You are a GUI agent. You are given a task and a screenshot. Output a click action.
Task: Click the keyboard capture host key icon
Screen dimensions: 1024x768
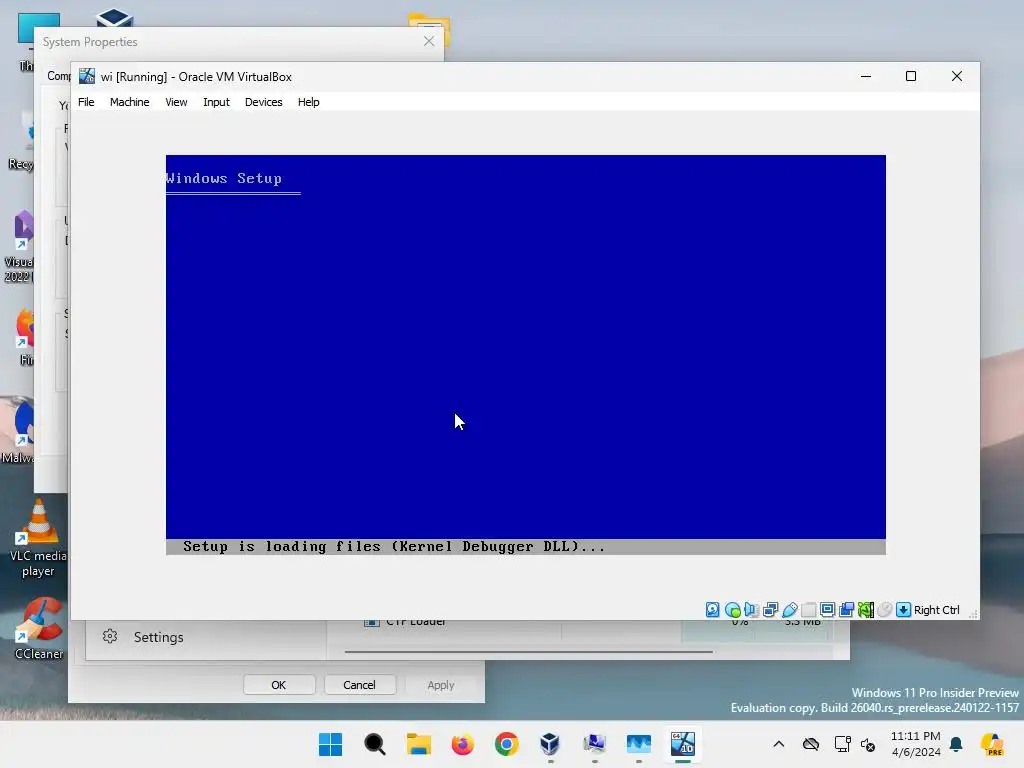tap(903, 610)
